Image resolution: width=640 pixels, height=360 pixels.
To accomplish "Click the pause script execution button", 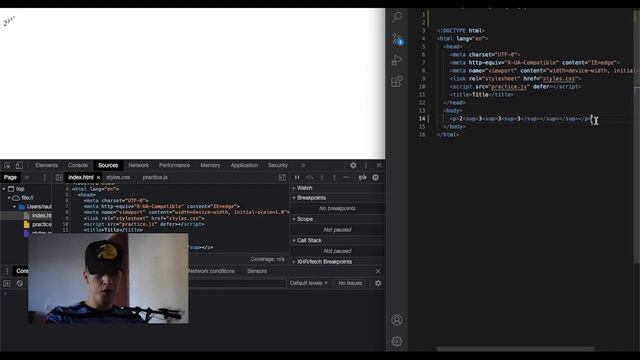I will (x=297, y=178).
